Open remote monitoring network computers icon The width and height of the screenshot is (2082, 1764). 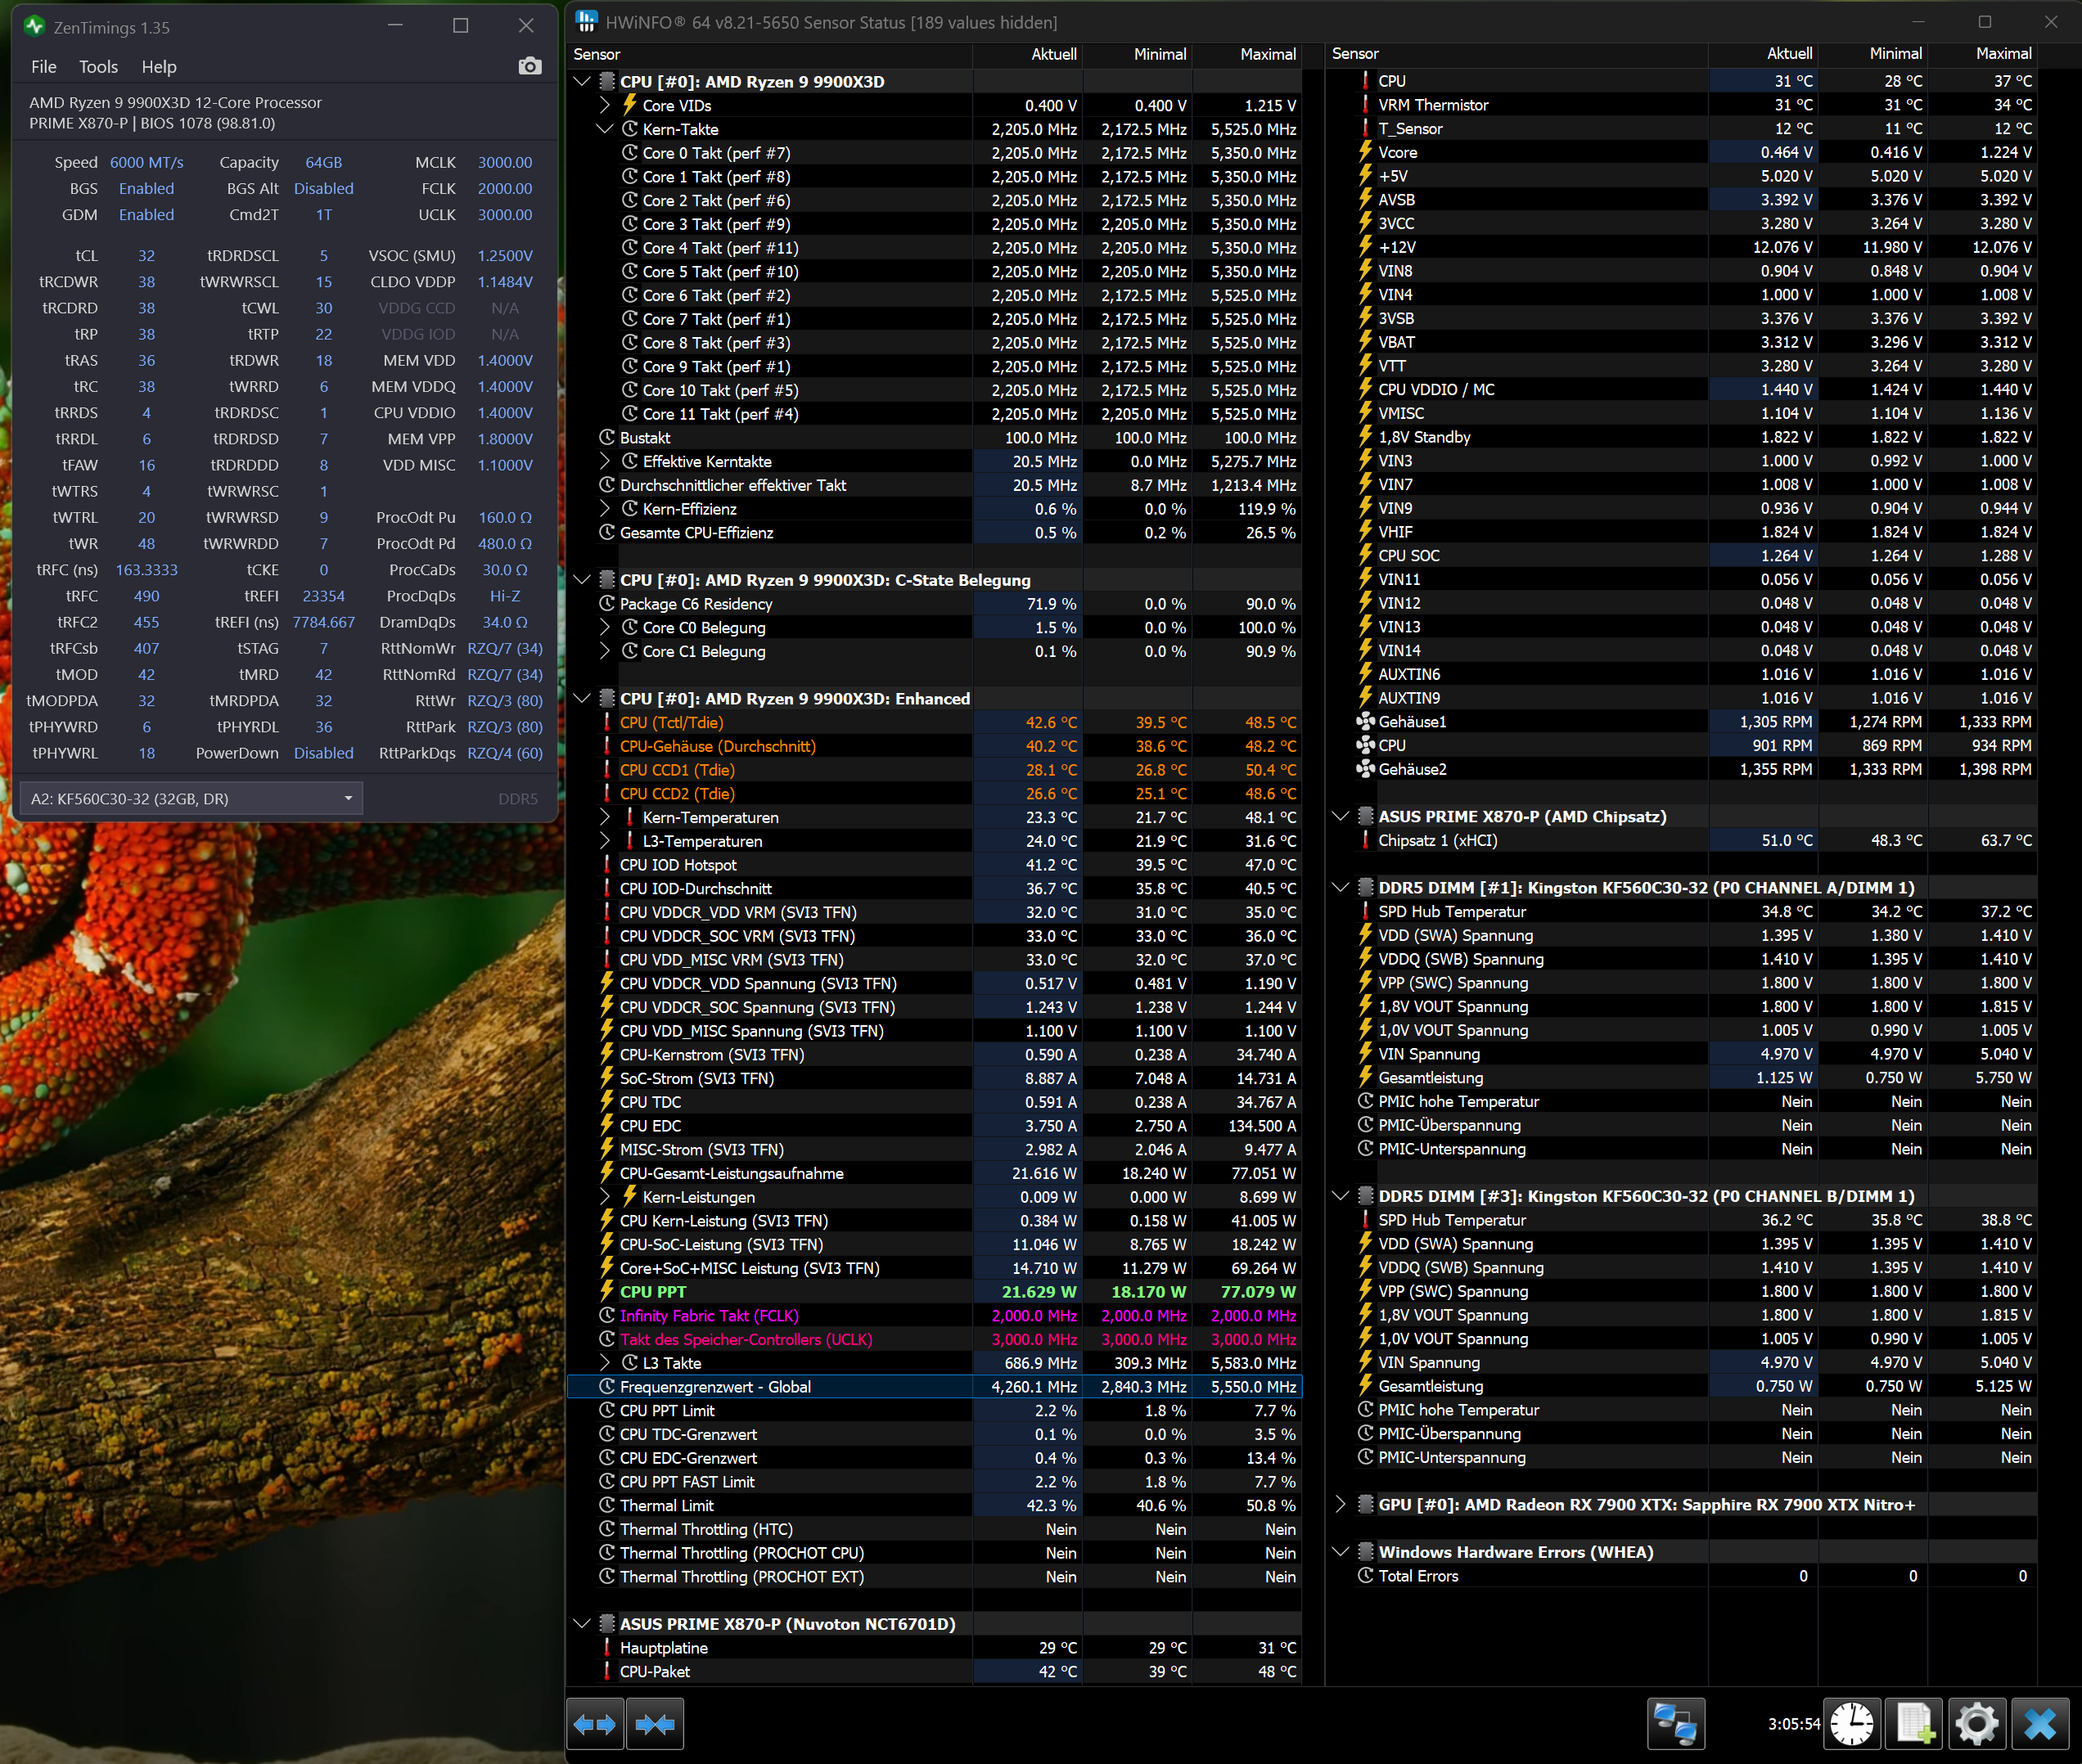[1675, 1724]
